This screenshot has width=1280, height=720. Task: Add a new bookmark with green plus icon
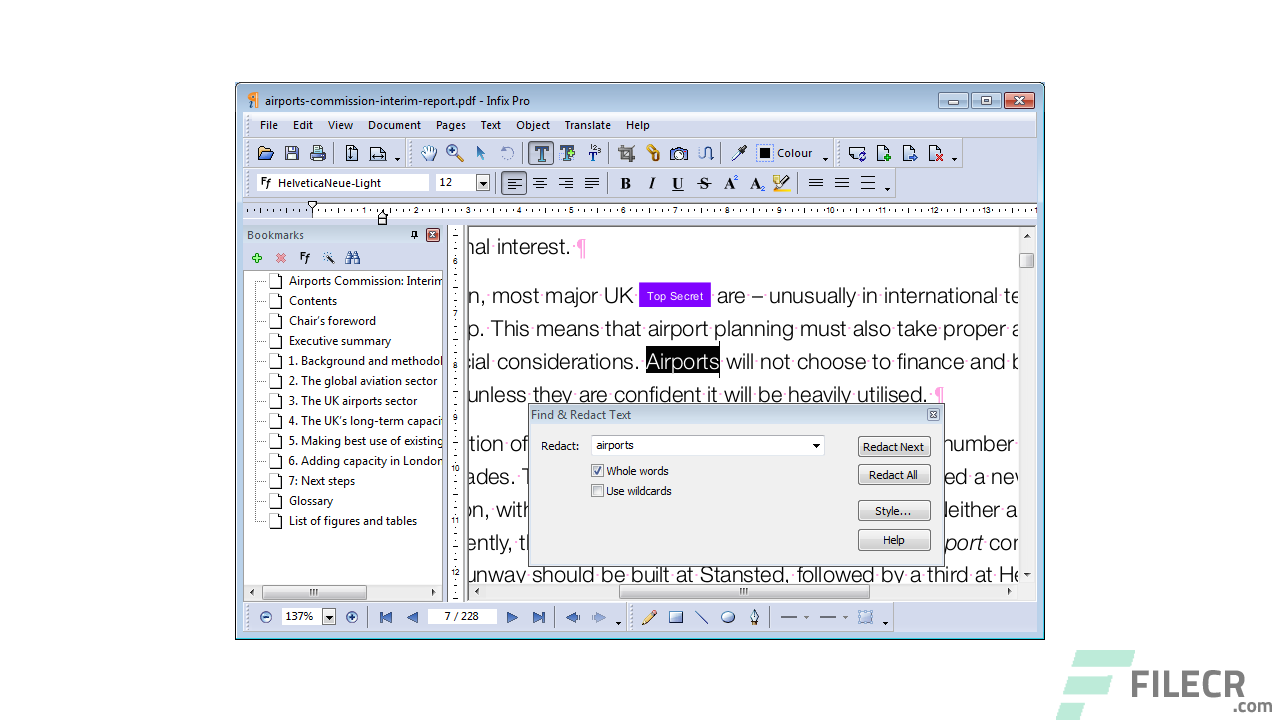(x=257, y=257)
